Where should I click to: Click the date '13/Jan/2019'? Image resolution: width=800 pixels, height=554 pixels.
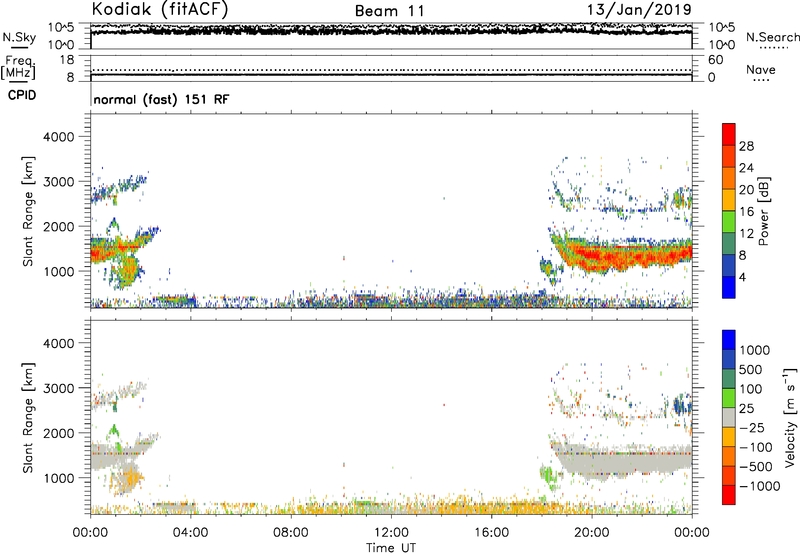coord(639,10)
